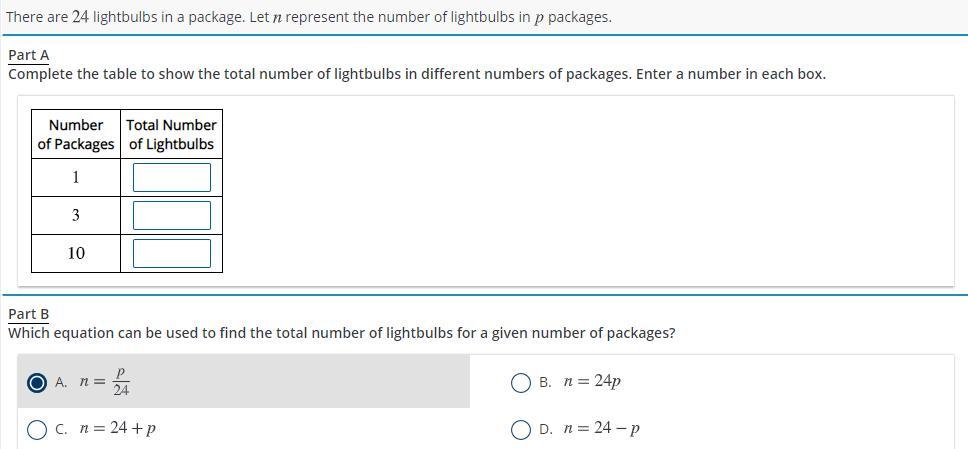Select radio button for option A
Image resolution: width=968 pixels, height=449 pixels.
pyautogui.click(x=37, y=382)
